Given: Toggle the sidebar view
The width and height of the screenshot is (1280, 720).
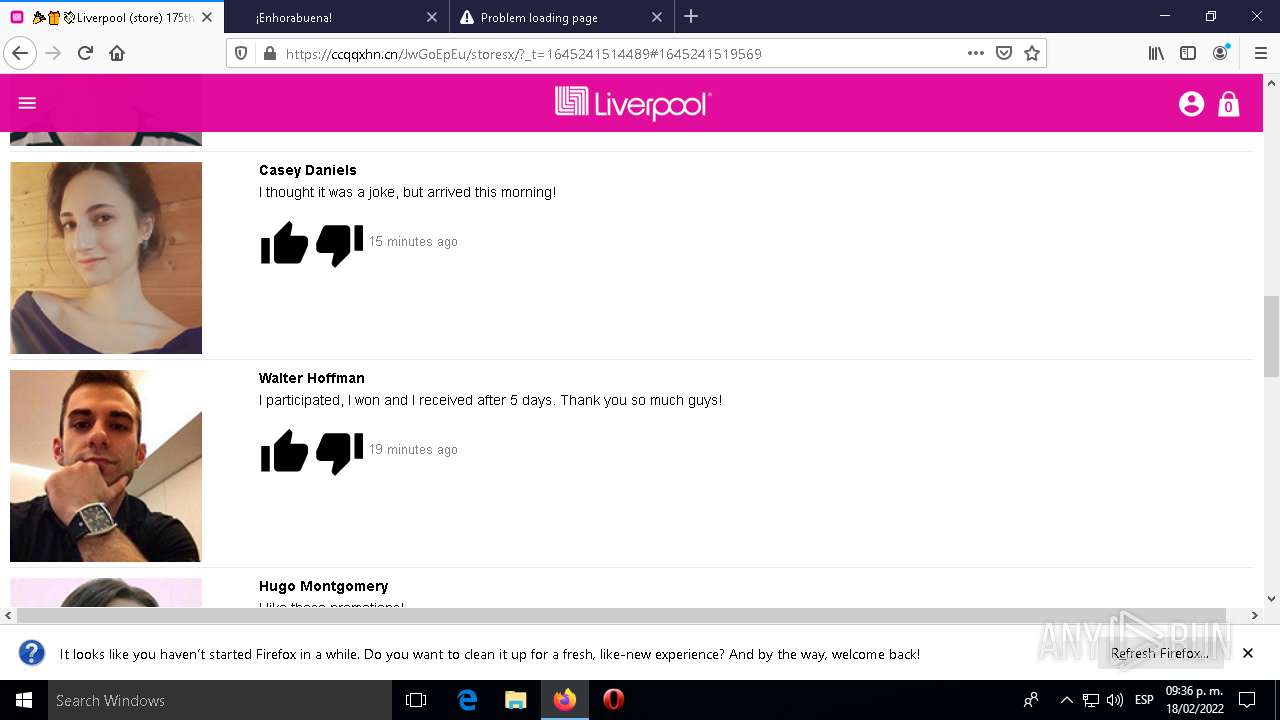Looking at the screenshot, I should coord(1188,54).
